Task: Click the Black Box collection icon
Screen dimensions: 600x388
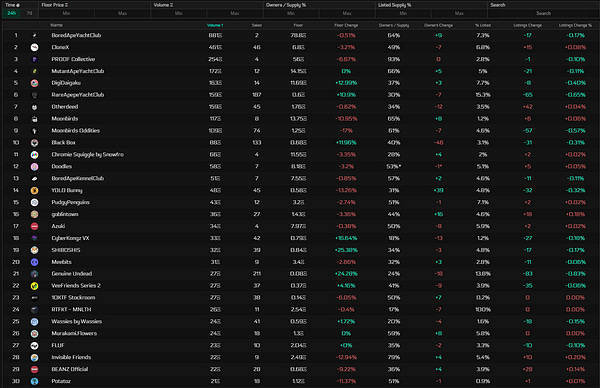Action: (x=34, y=143)
